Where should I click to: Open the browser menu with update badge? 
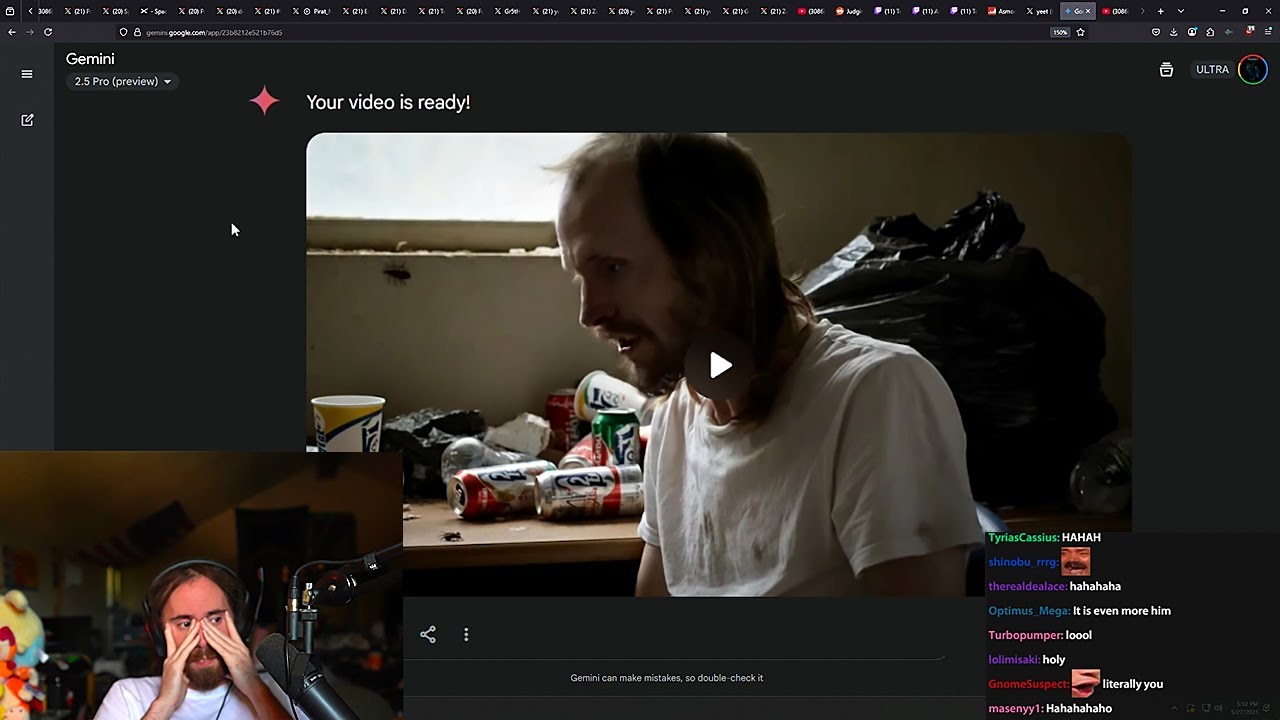point(1268,32)
